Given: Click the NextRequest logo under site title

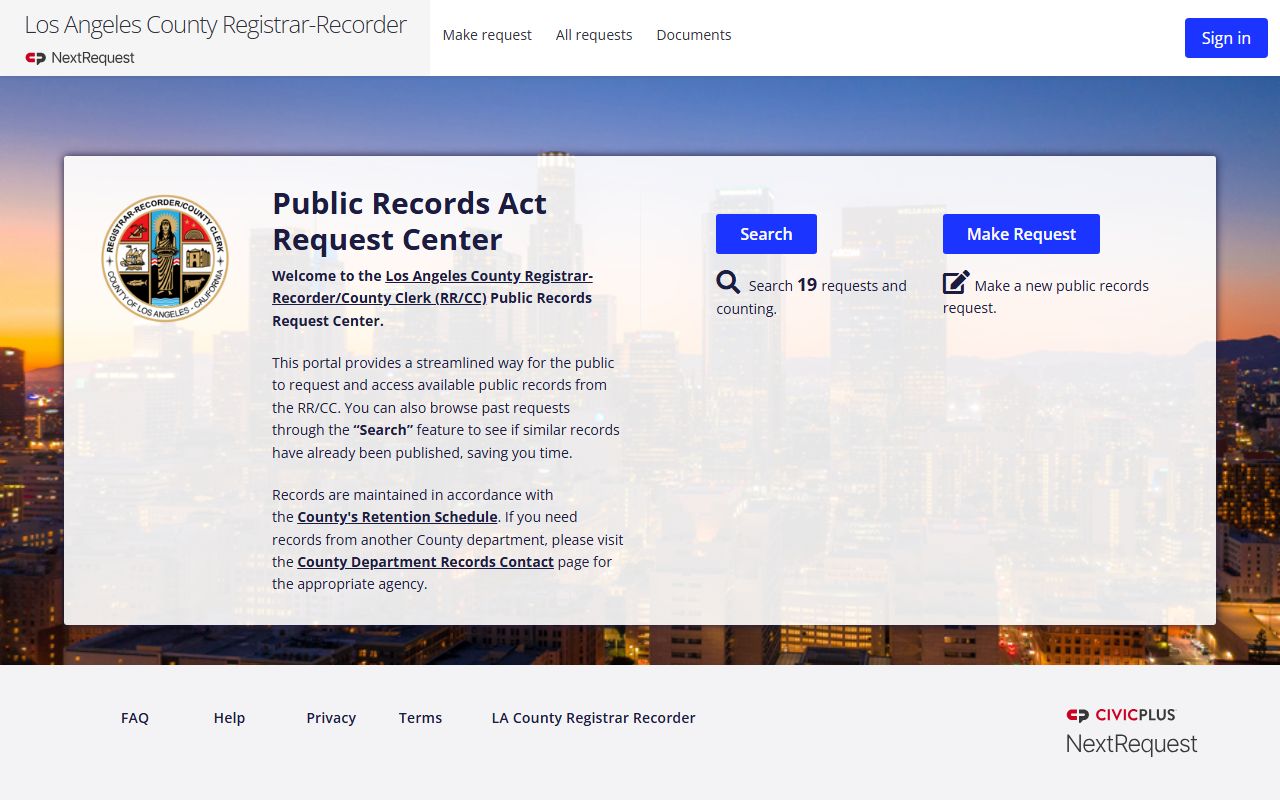Looking at the screenshot, I should [x=80, y=58].
